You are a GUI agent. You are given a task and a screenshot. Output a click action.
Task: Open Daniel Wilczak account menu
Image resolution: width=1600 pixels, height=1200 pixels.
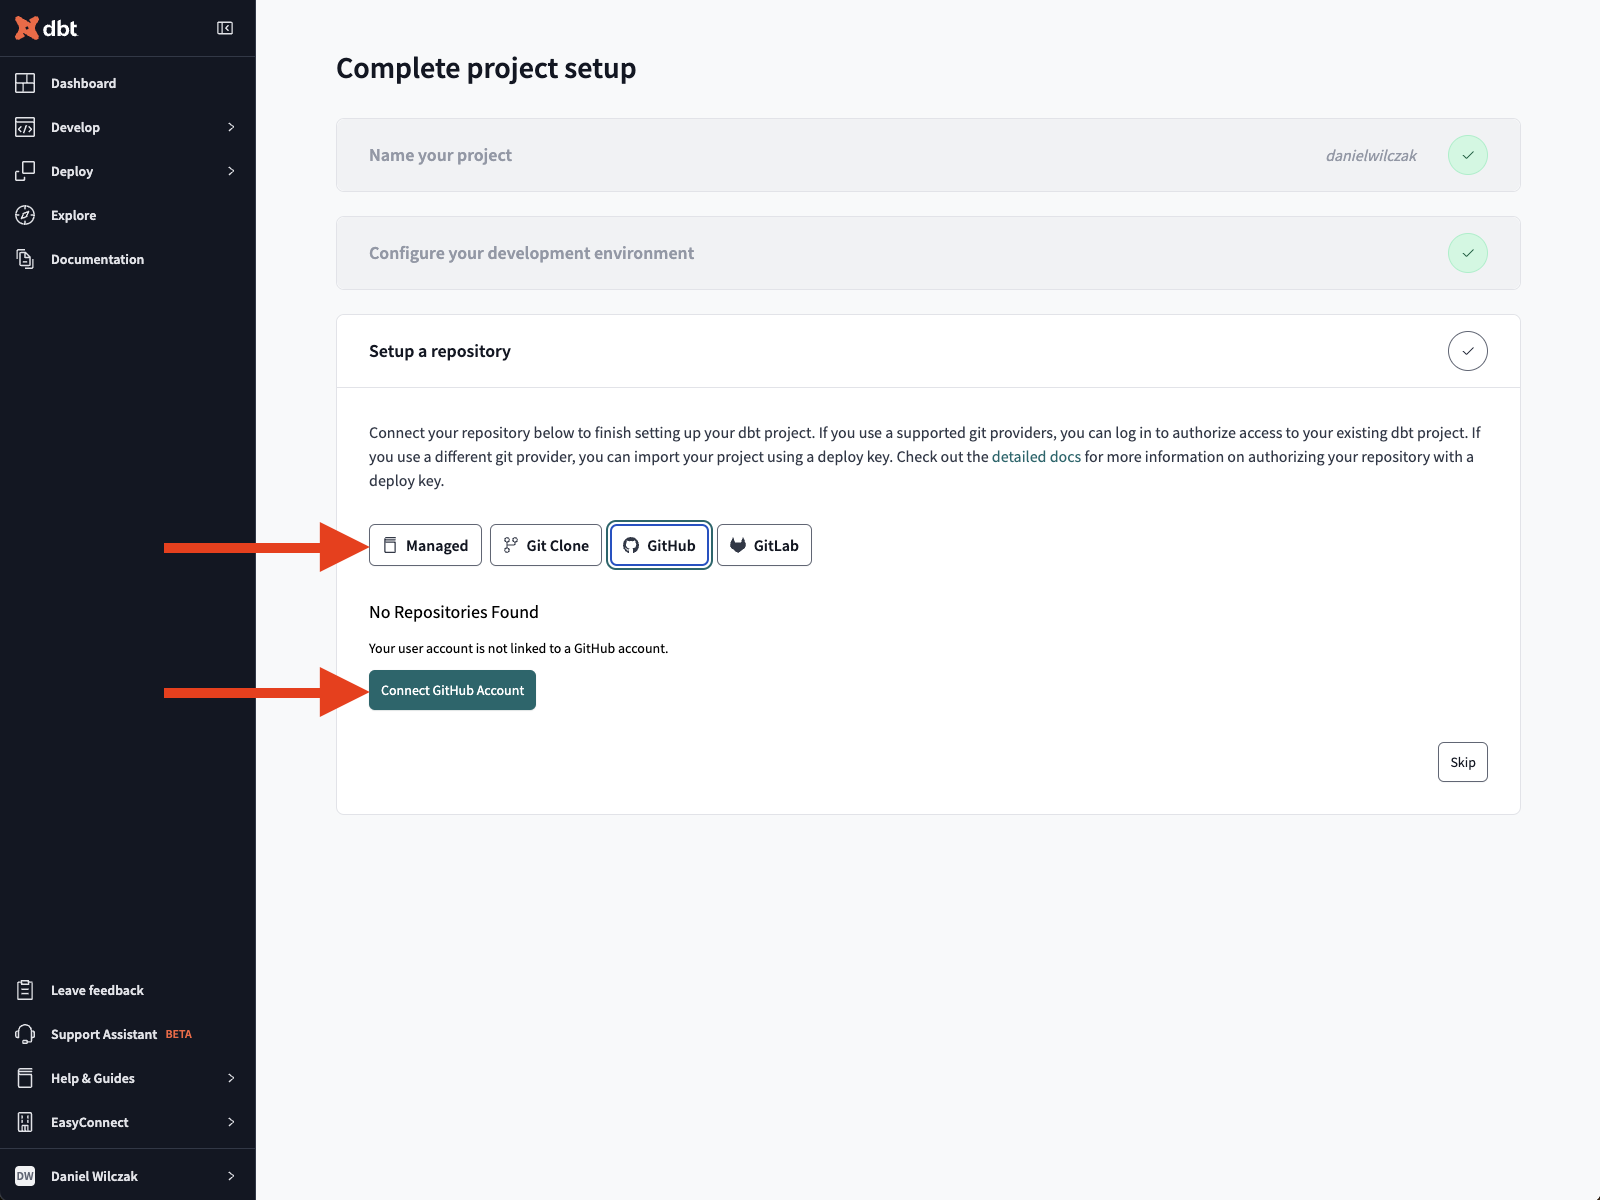[128, 1176]
